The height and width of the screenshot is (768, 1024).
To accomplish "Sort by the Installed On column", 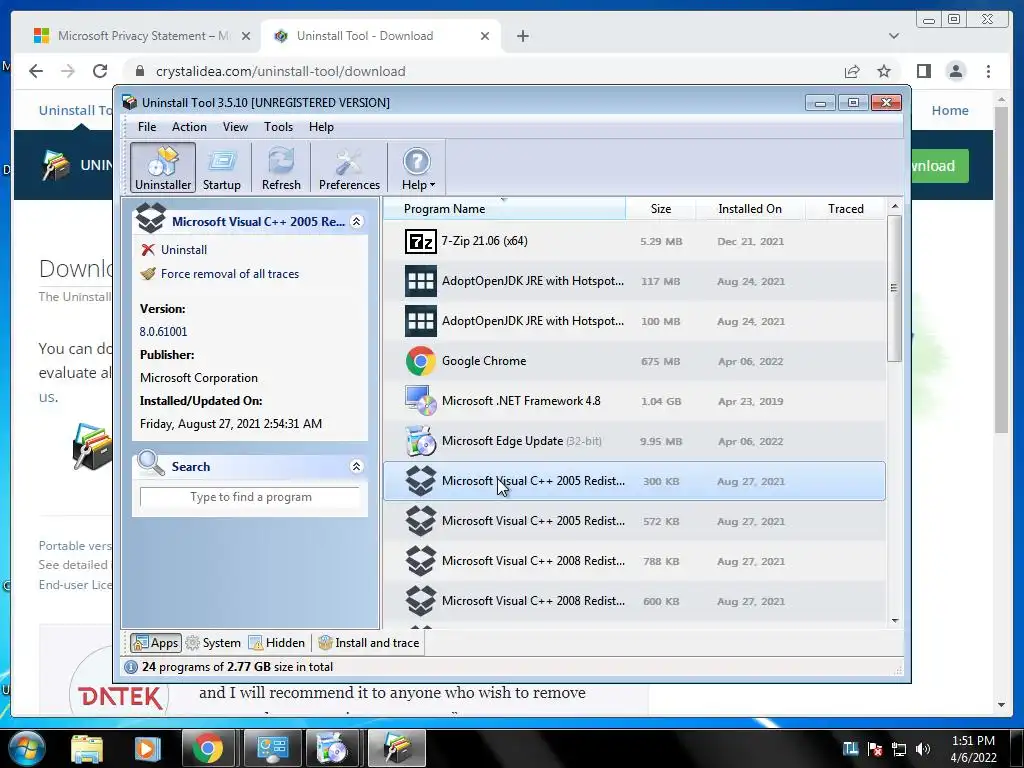I will [750, 208].
